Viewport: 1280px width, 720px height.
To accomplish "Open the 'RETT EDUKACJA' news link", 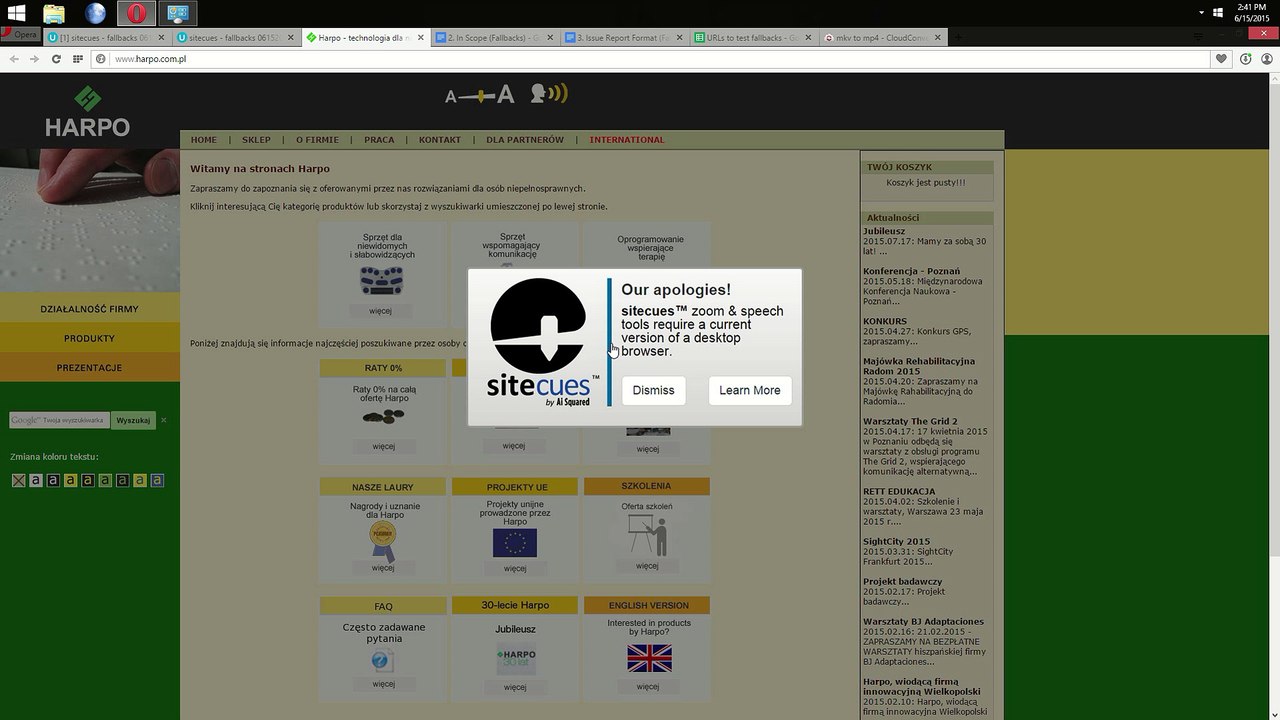I will point(899,491).
